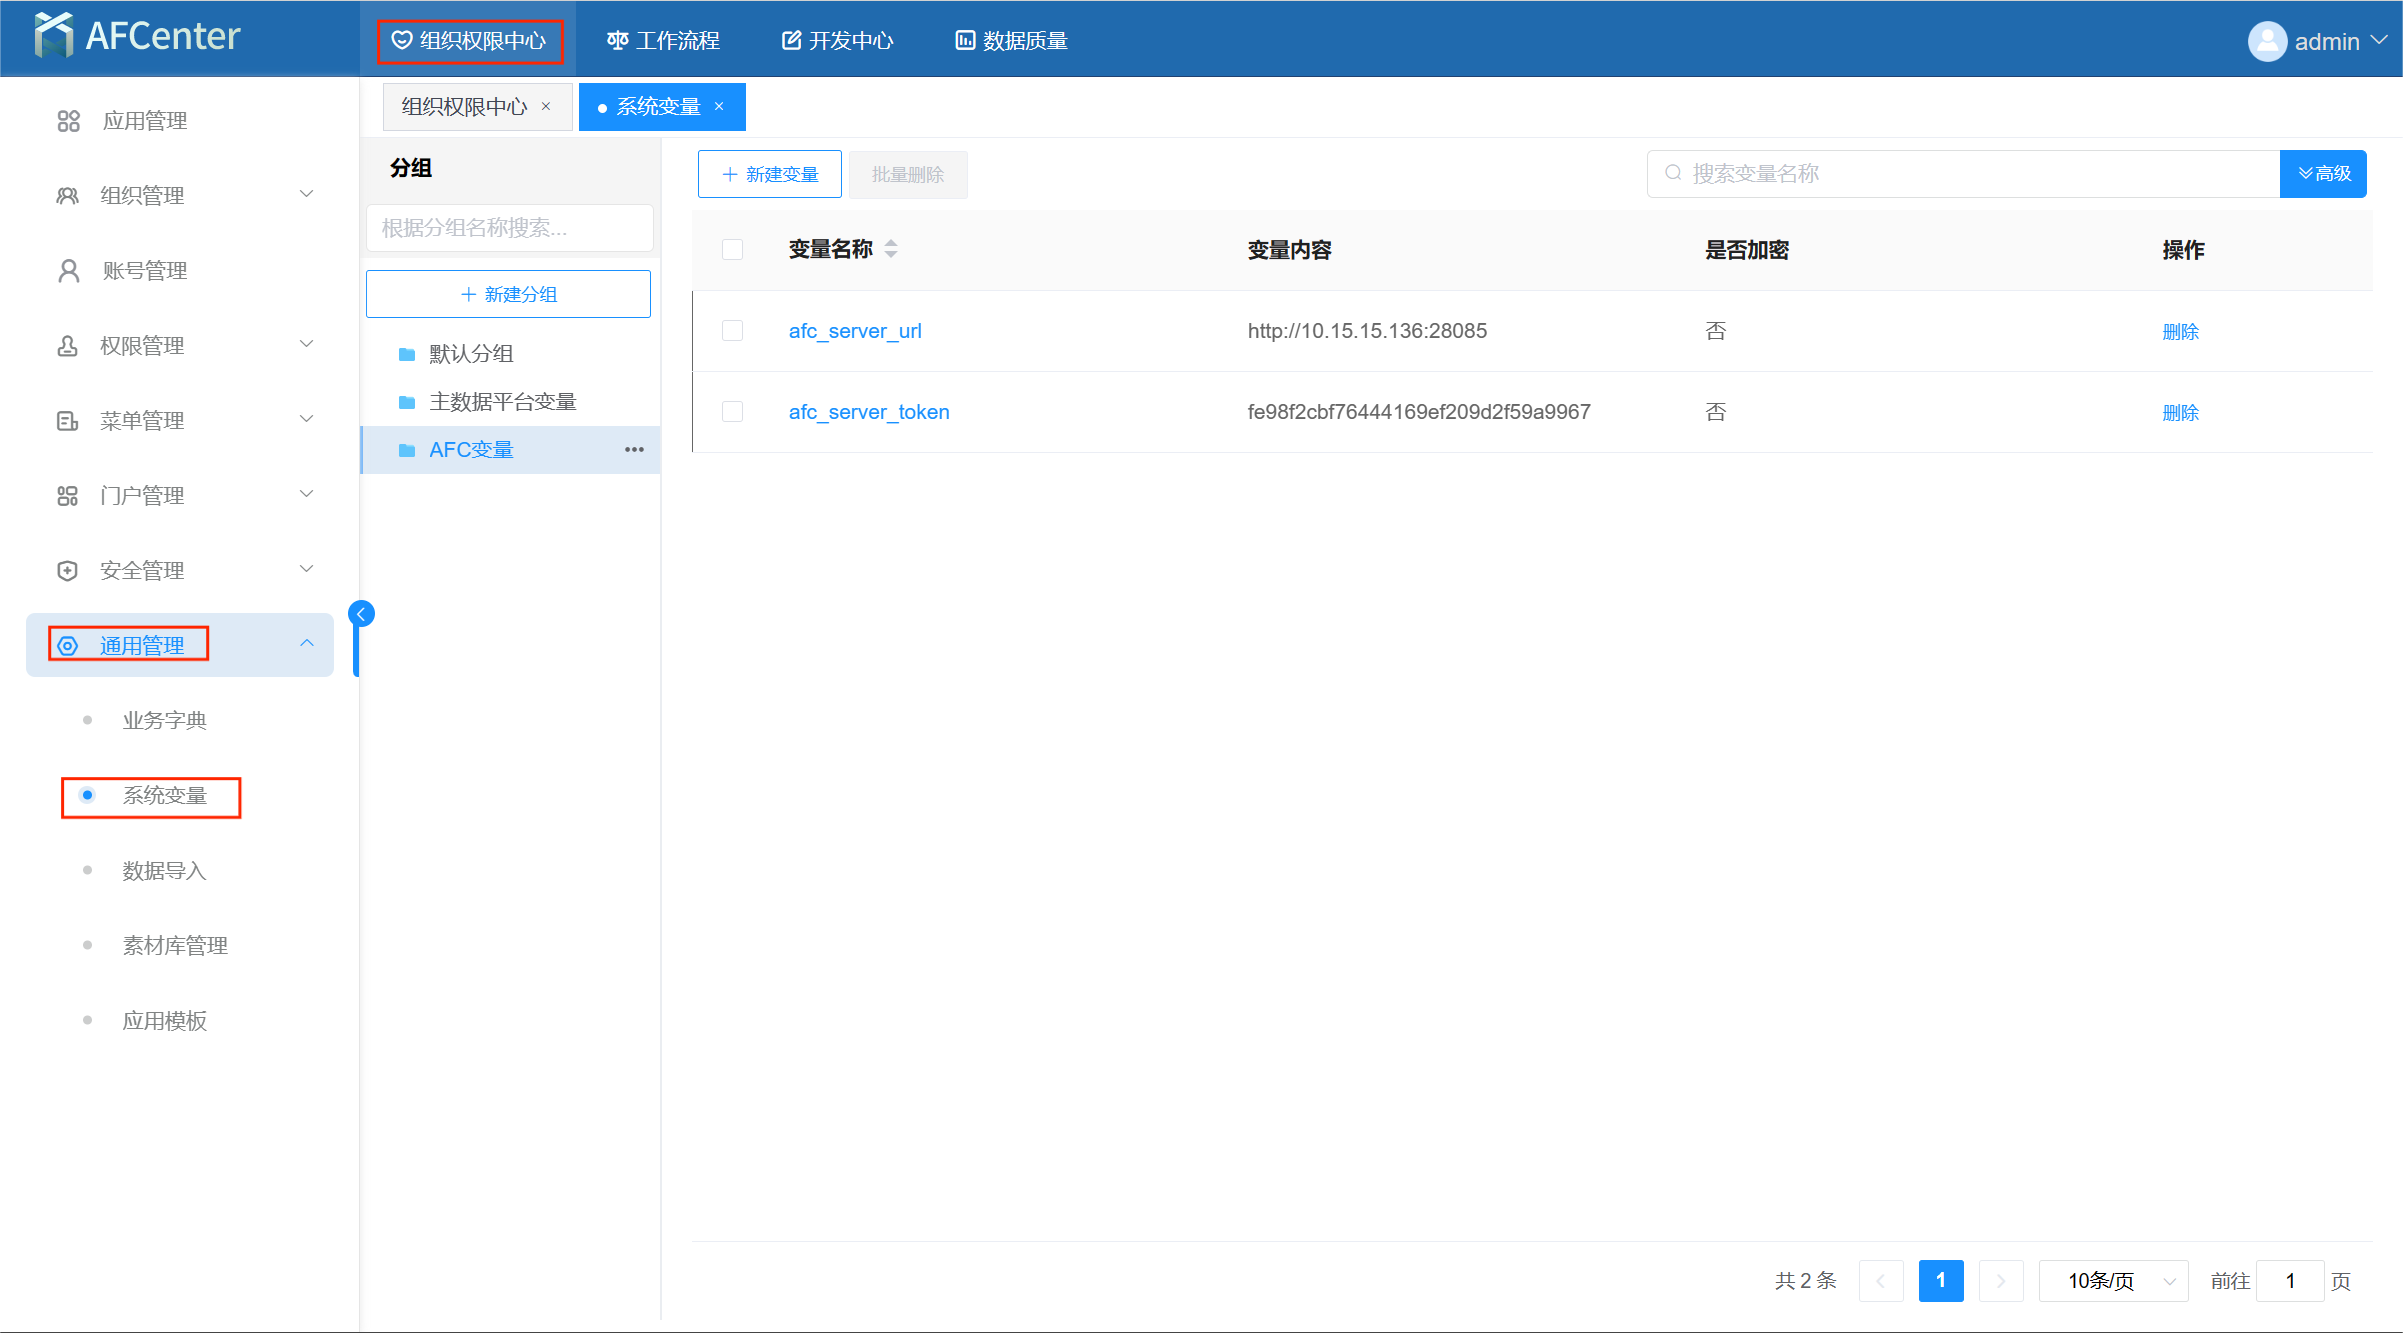Toggle the select-all checkbox in the table header
This screenshot has height=1333, width=2403.
tap(733, 249)
